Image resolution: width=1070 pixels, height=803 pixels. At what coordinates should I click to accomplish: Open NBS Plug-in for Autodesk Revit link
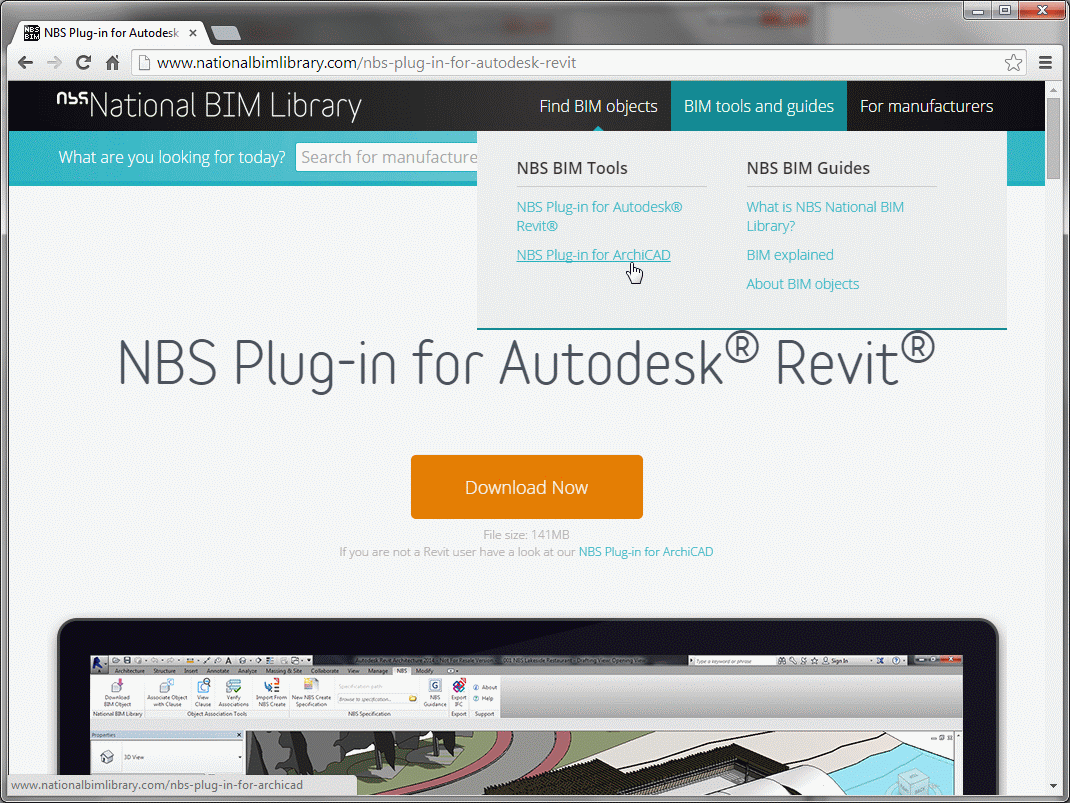click(599, 216)
